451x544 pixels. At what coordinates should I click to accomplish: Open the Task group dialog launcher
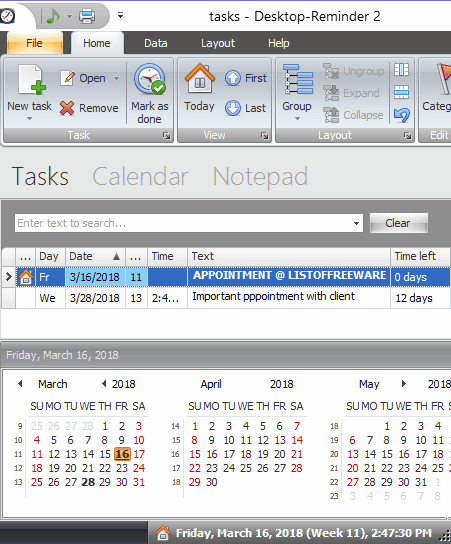[x=167, y=136]
